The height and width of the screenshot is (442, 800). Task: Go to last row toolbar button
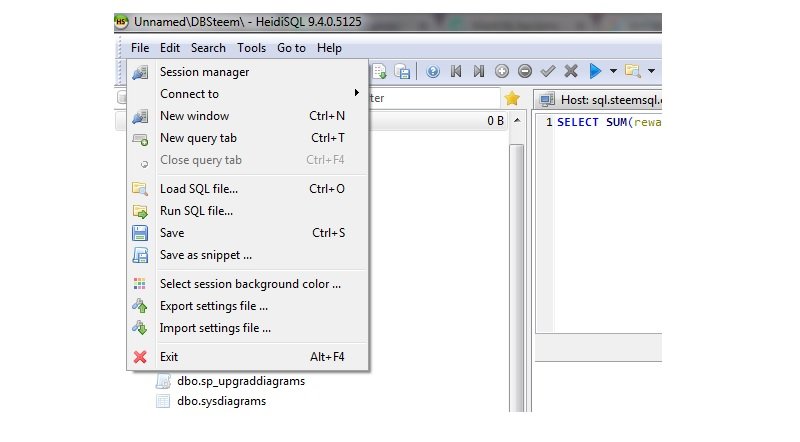pyautogui.click(x=479, y=71)
